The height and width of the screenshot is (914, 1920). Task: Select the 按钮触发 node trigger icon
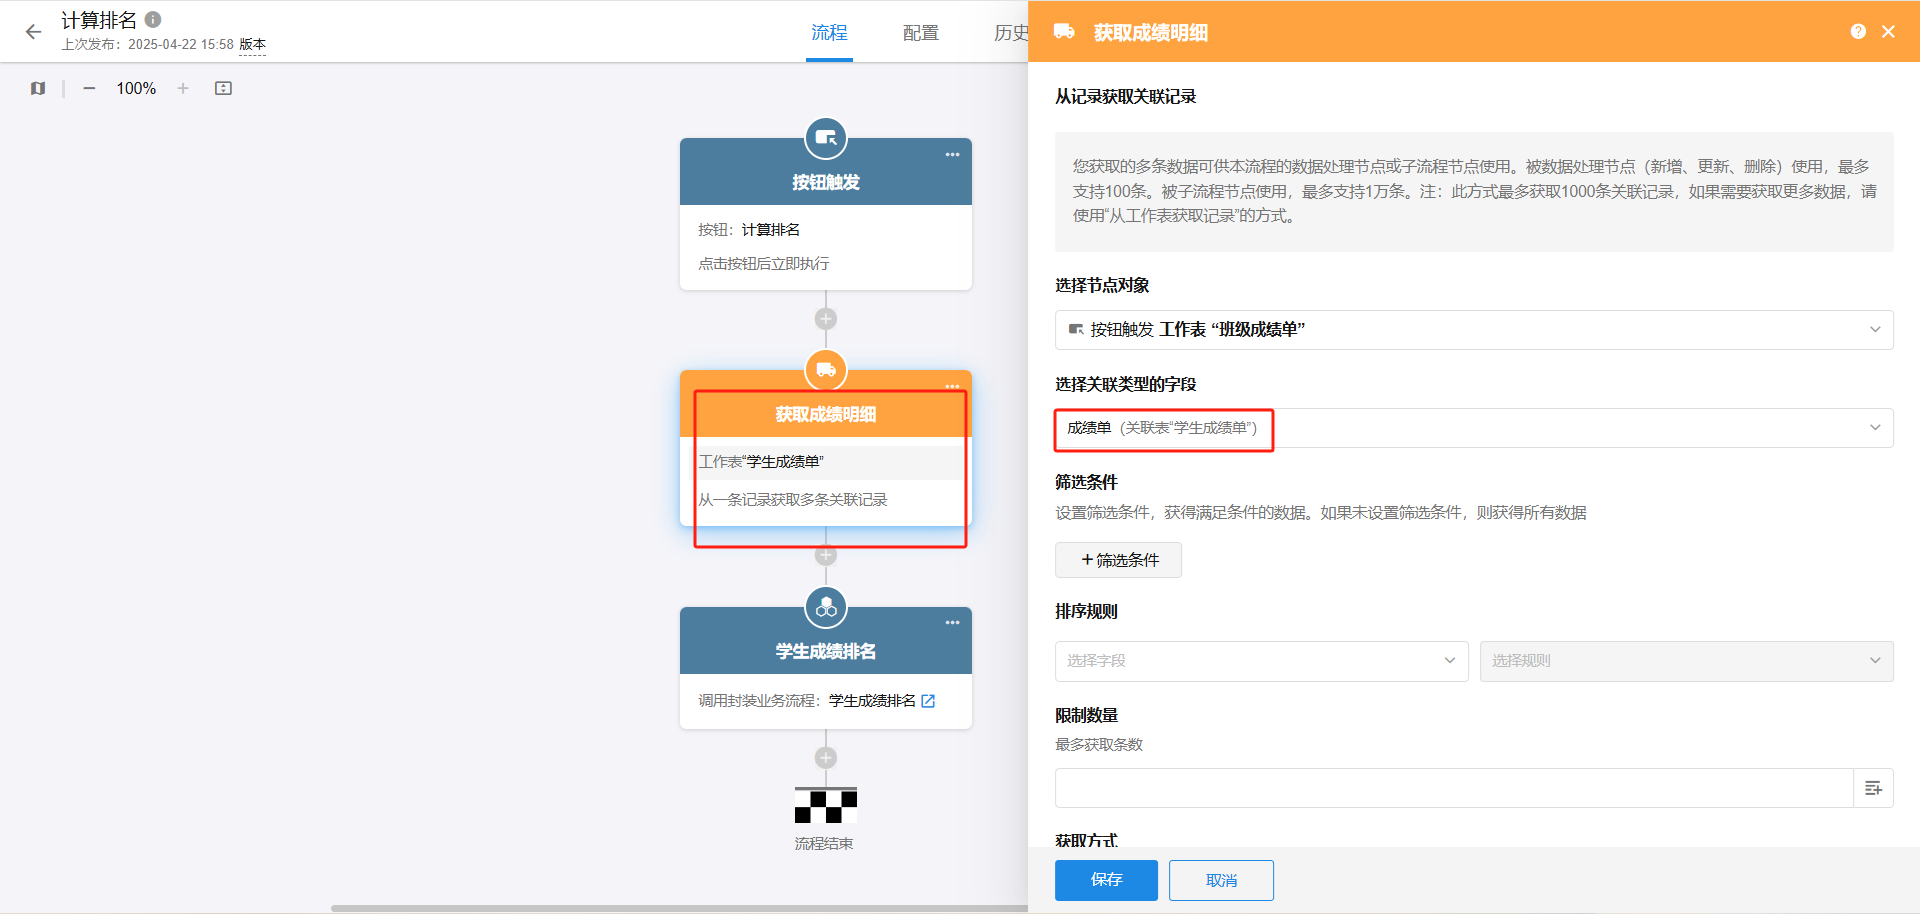tap(826, 138)
